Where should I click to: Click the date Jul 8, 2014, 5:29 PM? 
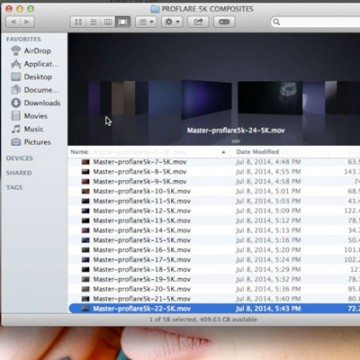(268, 269)
